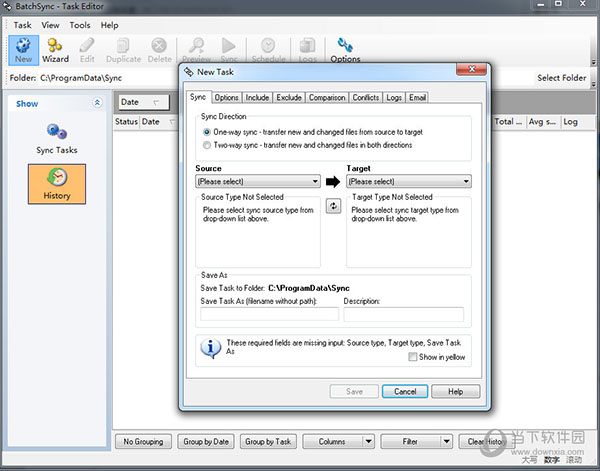Select History in the Show panel

pyautogui.click(x=57, y=184)
